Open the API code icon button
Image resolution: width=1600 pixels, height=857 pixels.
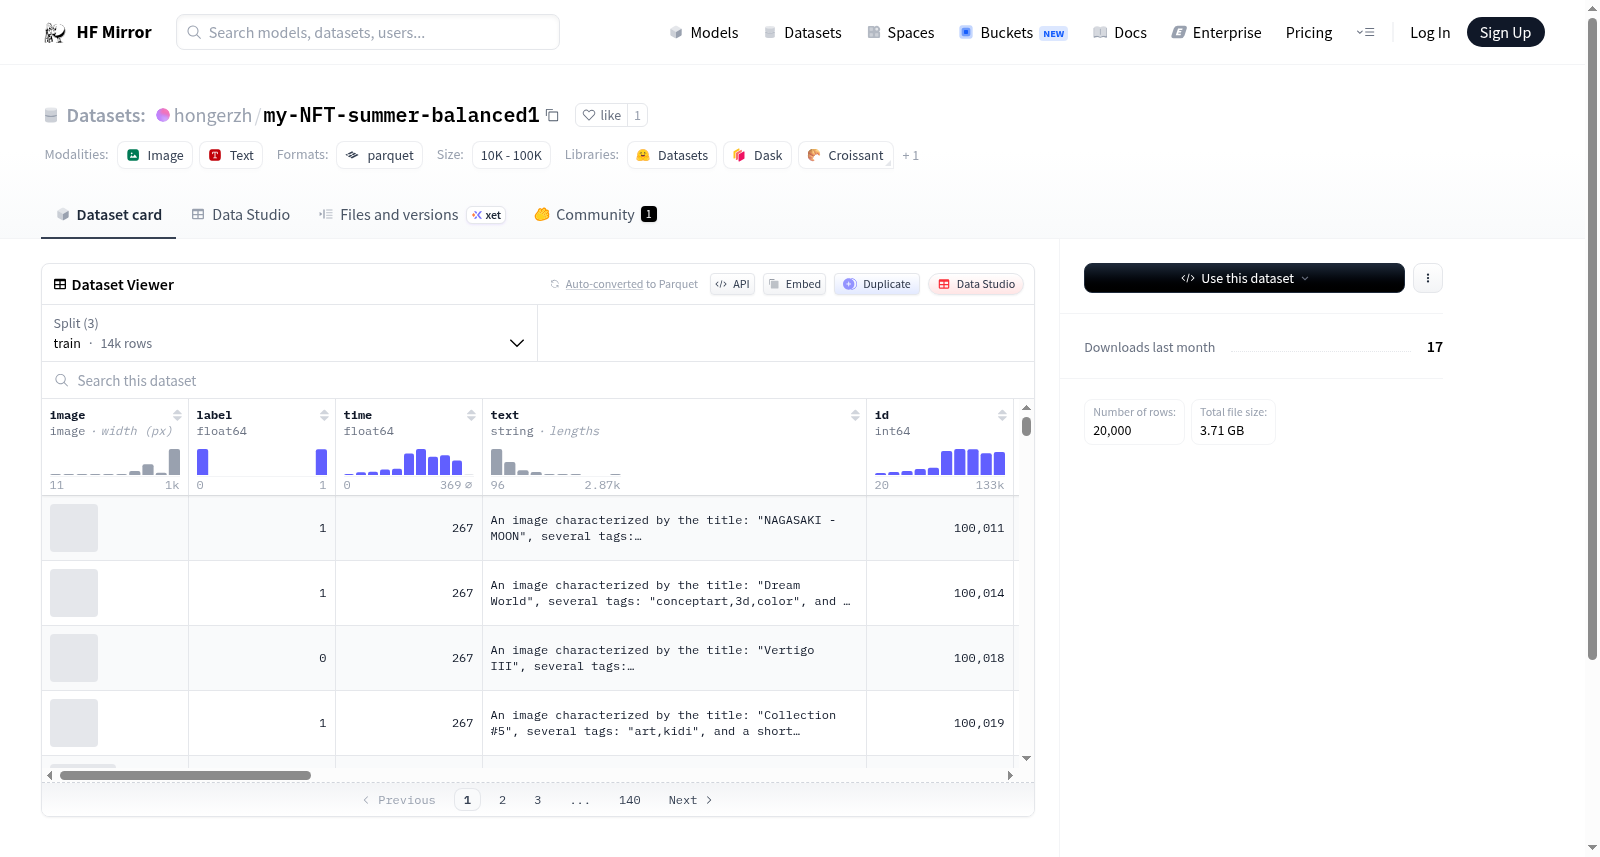(732, 284)
